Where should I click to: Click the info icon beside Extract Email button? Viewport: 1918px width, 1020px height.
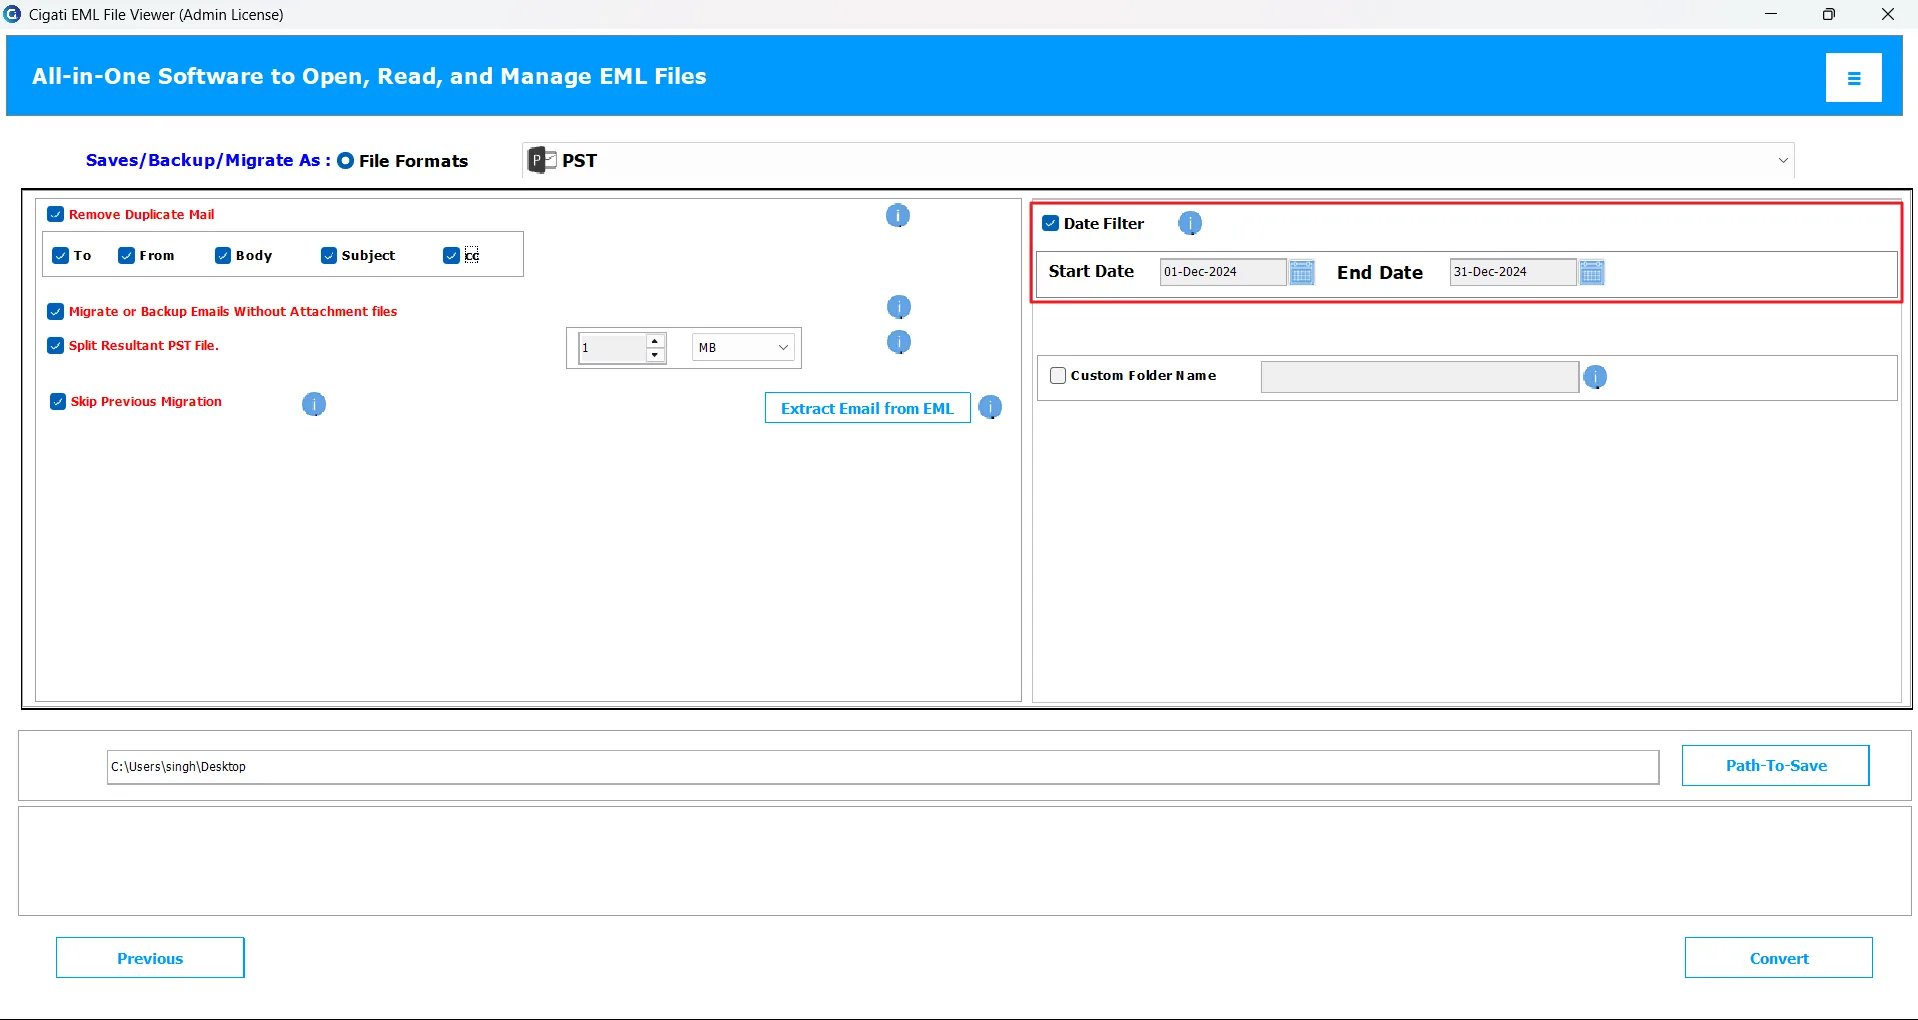(990, 408)
